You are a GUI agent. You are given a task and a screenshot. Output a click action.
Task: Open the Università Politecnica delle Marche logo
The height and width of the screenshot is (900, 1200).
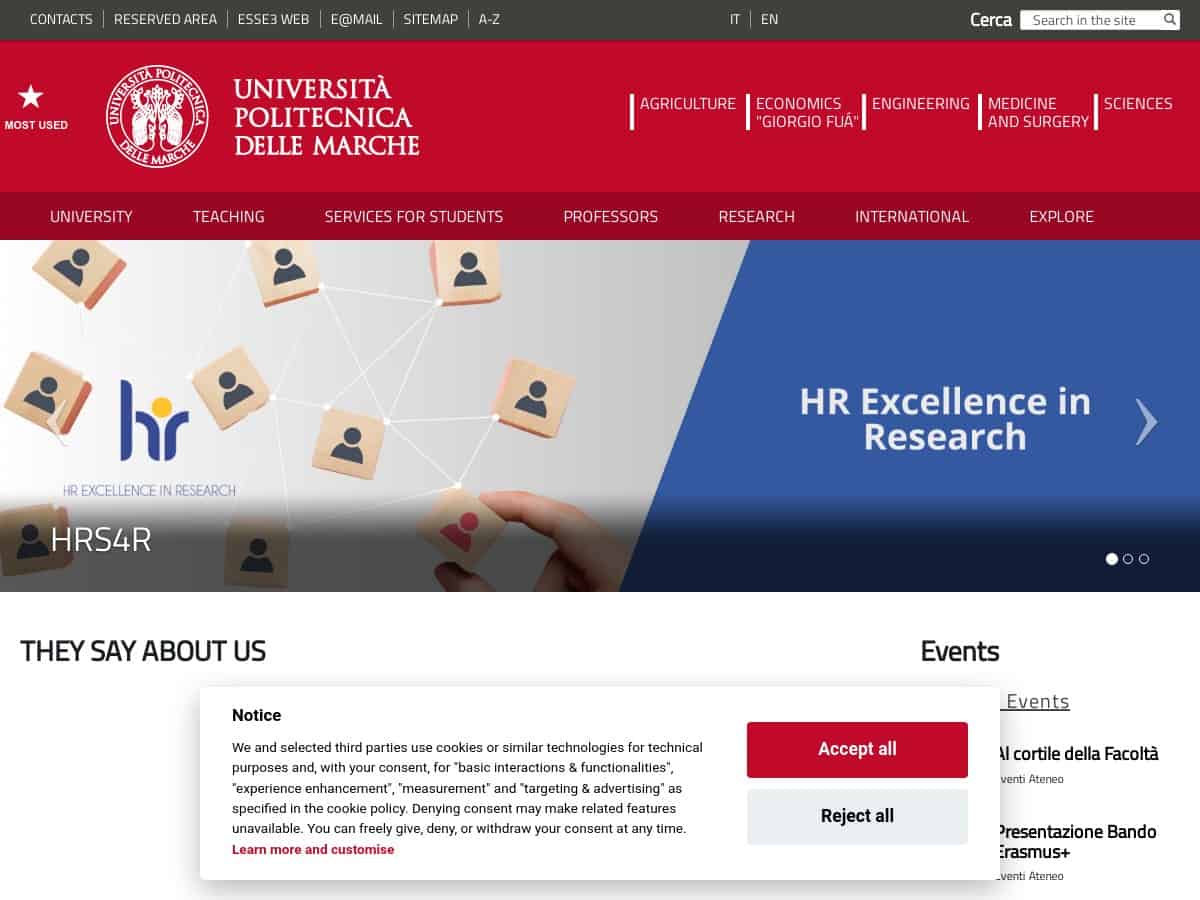(263, 116)
